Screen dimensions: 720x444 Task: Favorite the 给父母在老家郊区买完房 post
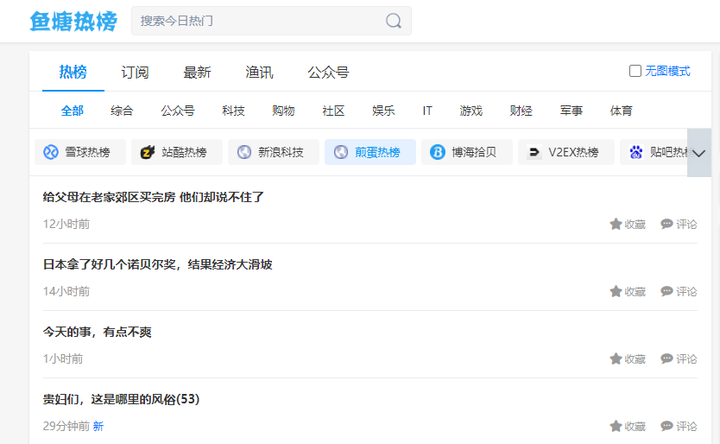click(x=627, y=224)
